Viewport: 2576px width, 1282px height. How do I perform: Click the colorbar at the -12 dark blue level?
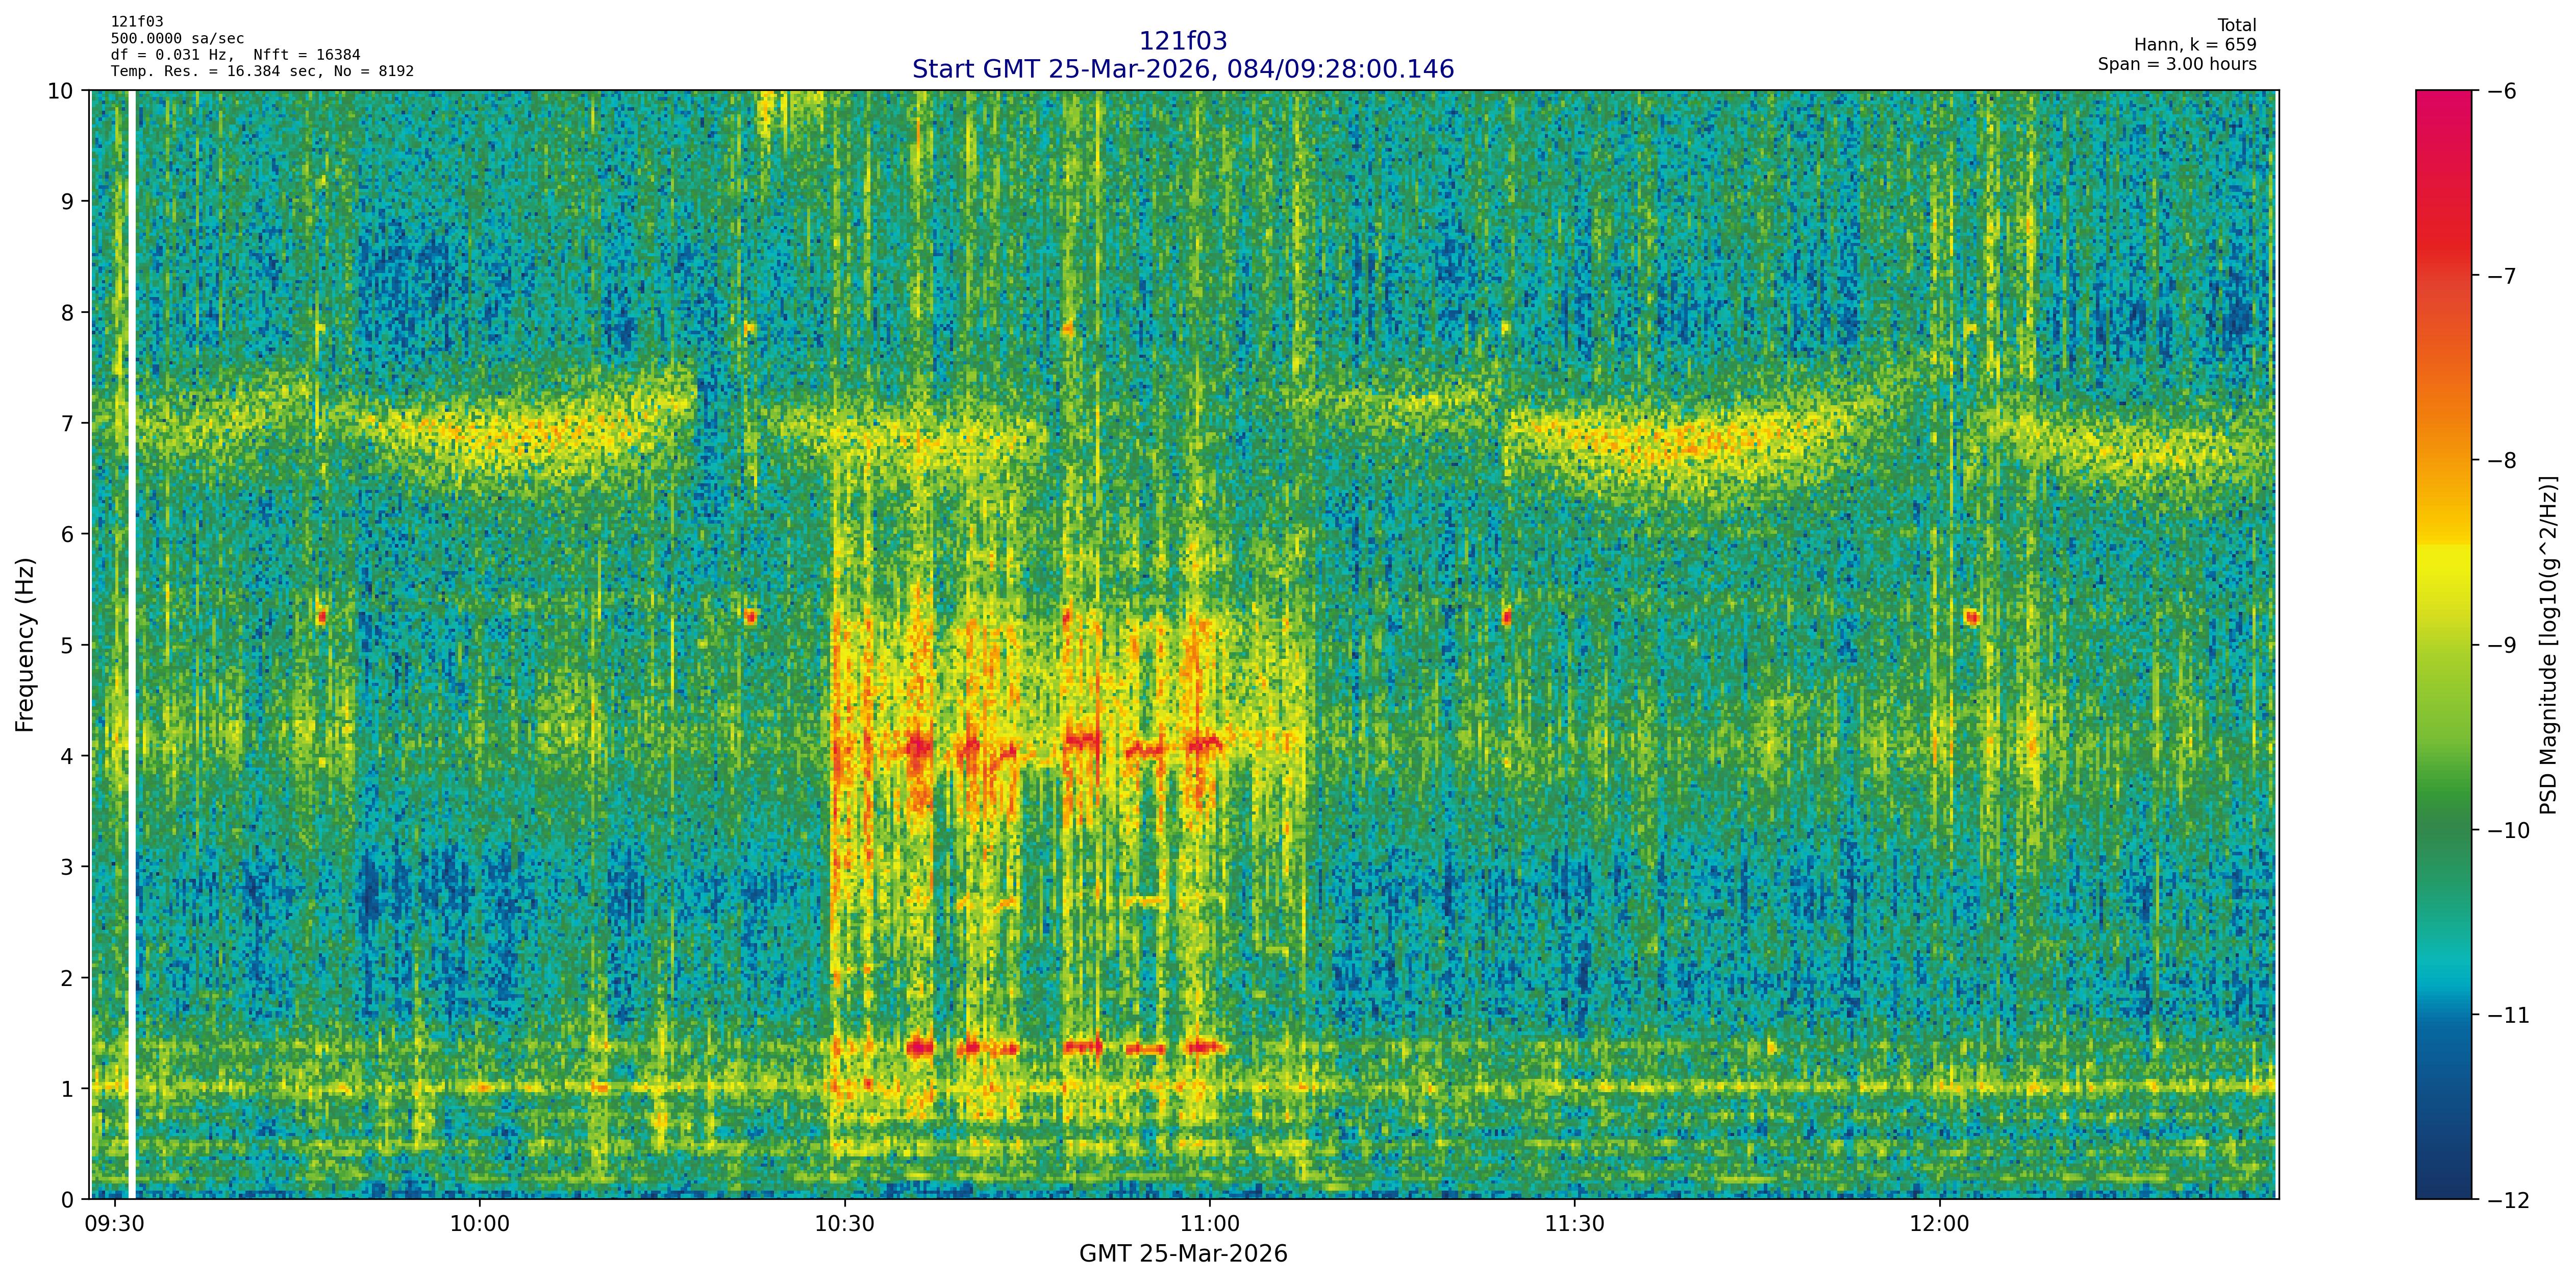[x=2443, y=1195]
